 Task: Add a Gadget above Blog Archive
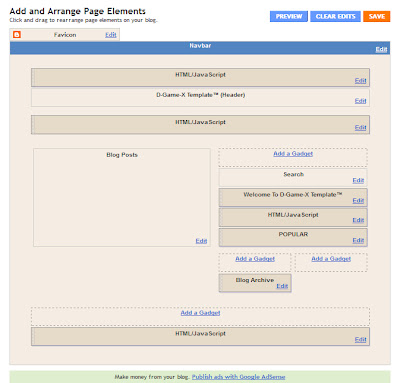pos(255,259)
